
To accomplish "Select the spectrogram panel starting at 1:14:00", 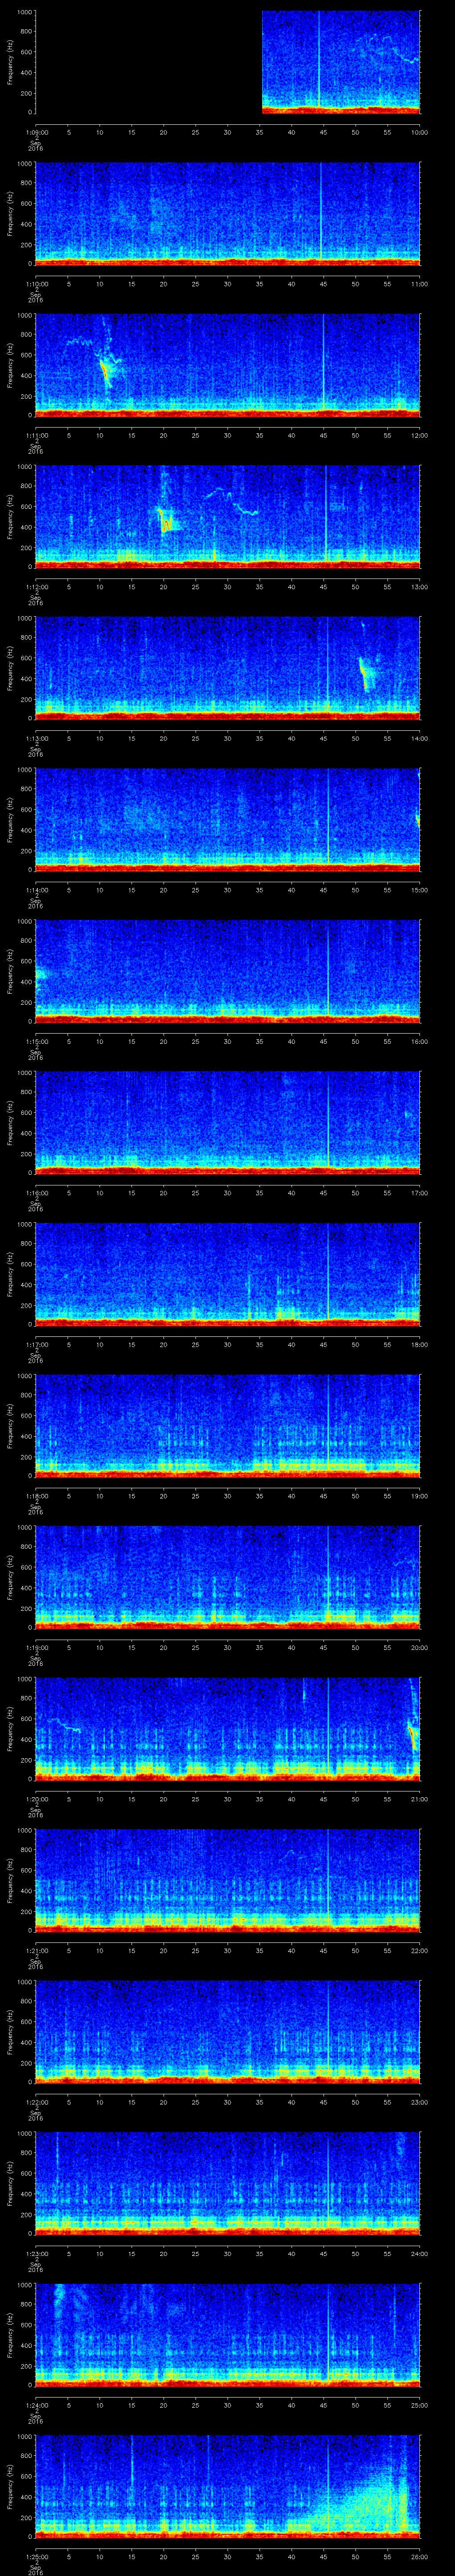I will [228, 819].
